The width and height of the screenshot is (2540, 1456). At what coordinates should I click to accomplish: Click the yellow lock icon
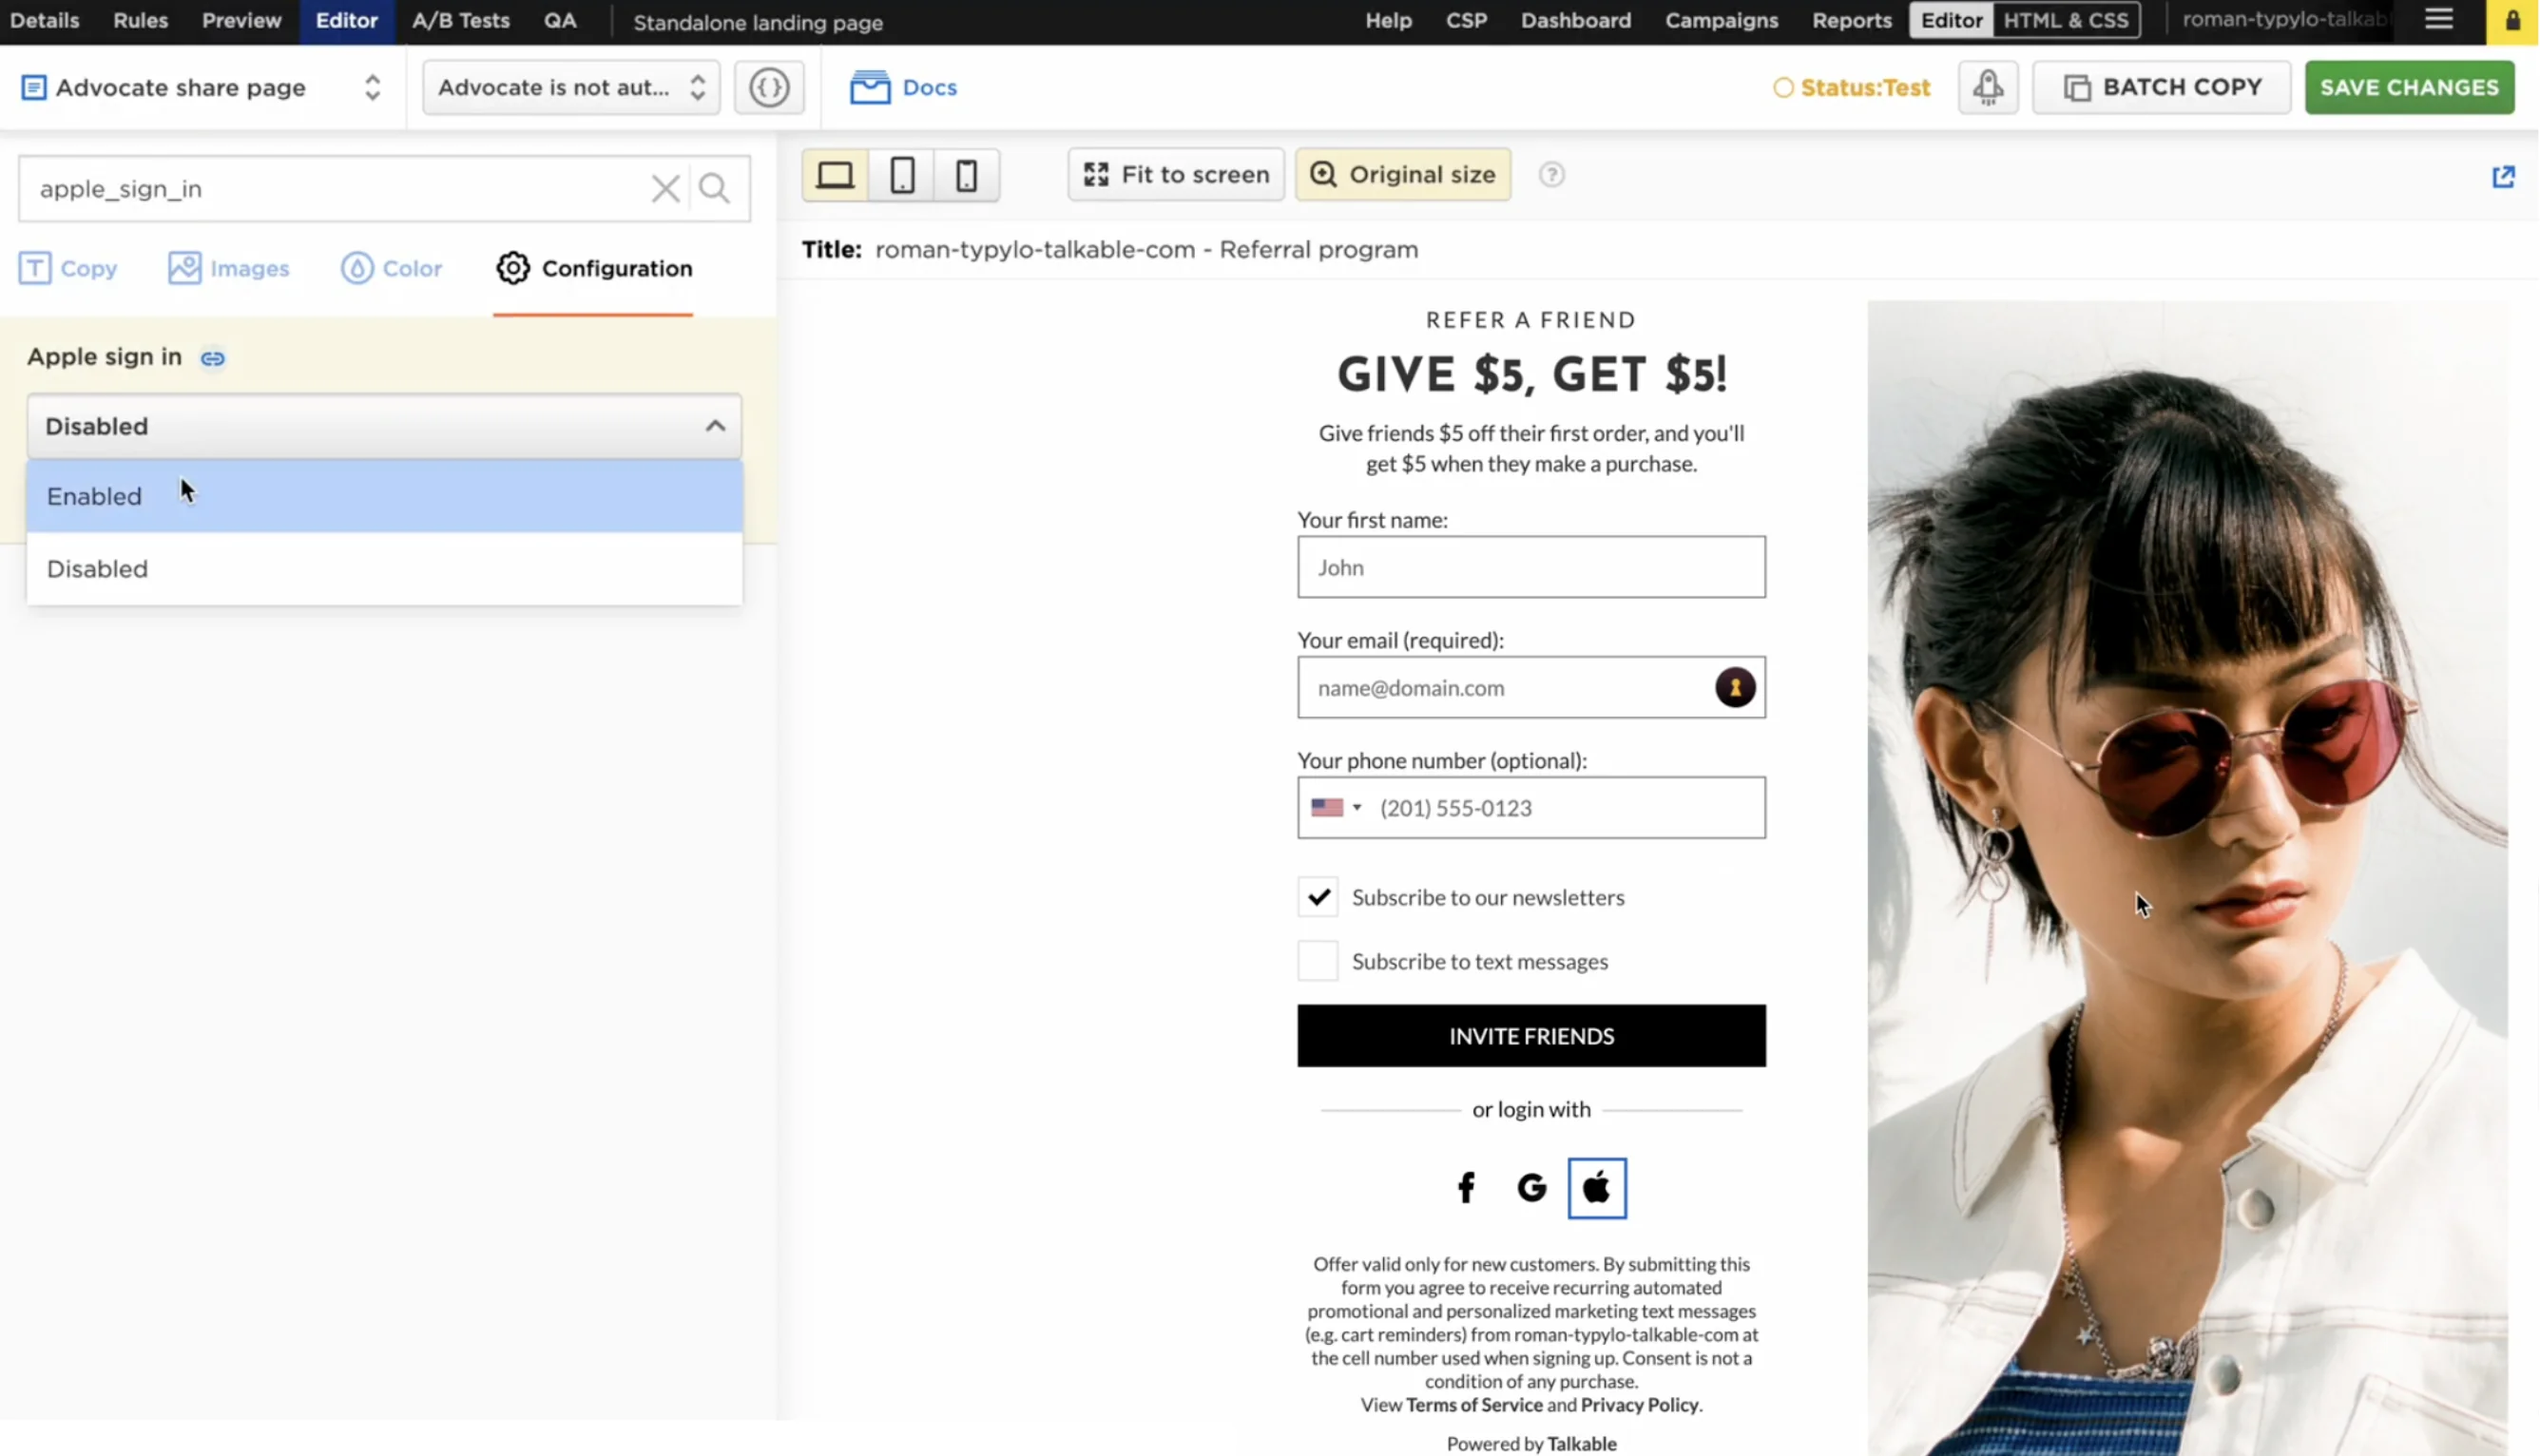[x=2512, y=21]
